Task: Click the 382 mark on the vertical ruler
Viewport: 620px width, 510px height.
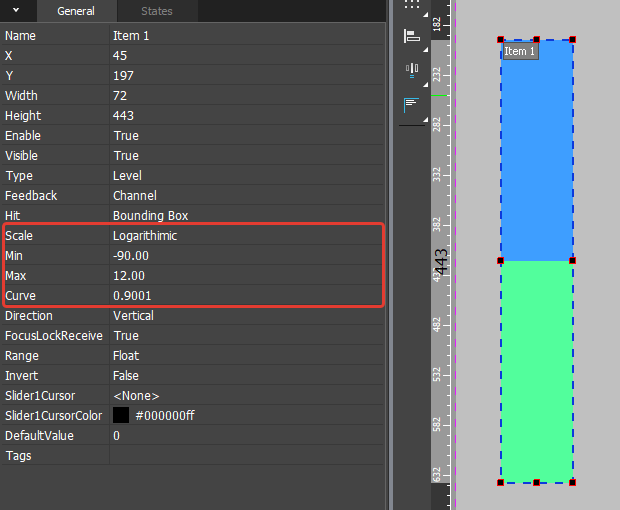Action: tap(437, 224)
